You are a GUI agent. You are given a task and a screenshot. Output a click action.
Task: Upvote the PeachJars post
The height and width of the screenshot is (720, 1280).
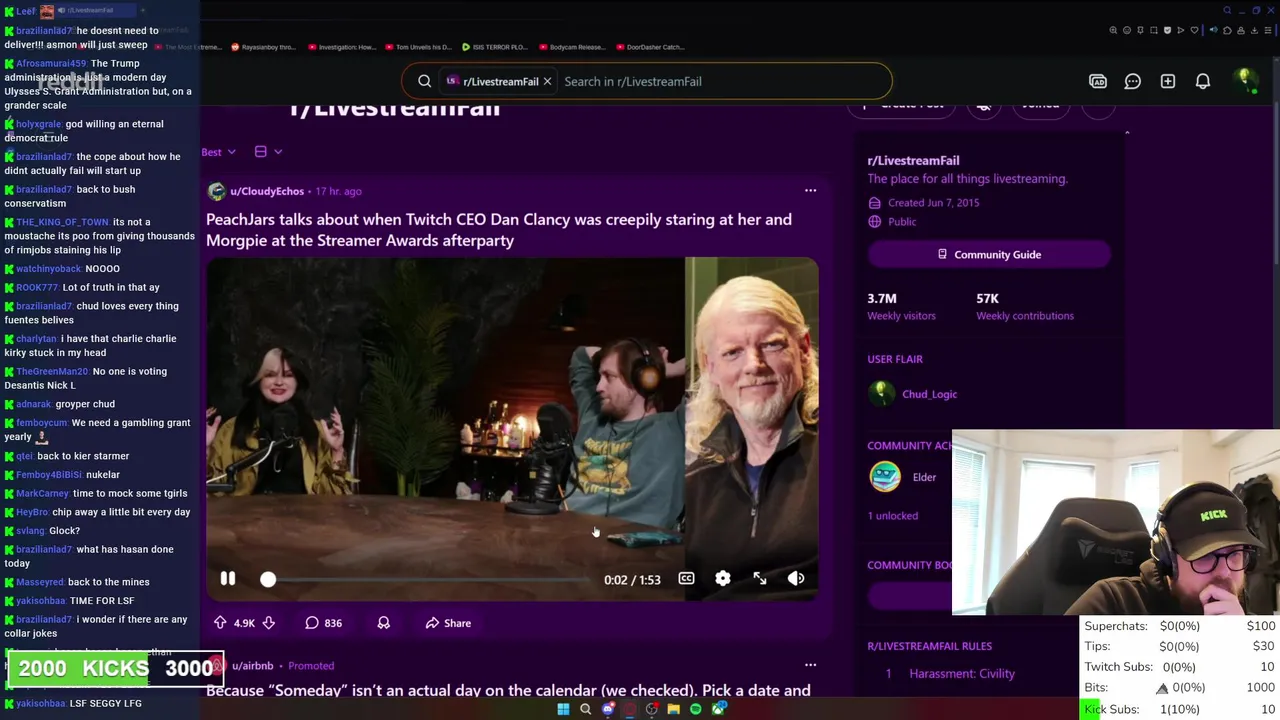[220, 623]
